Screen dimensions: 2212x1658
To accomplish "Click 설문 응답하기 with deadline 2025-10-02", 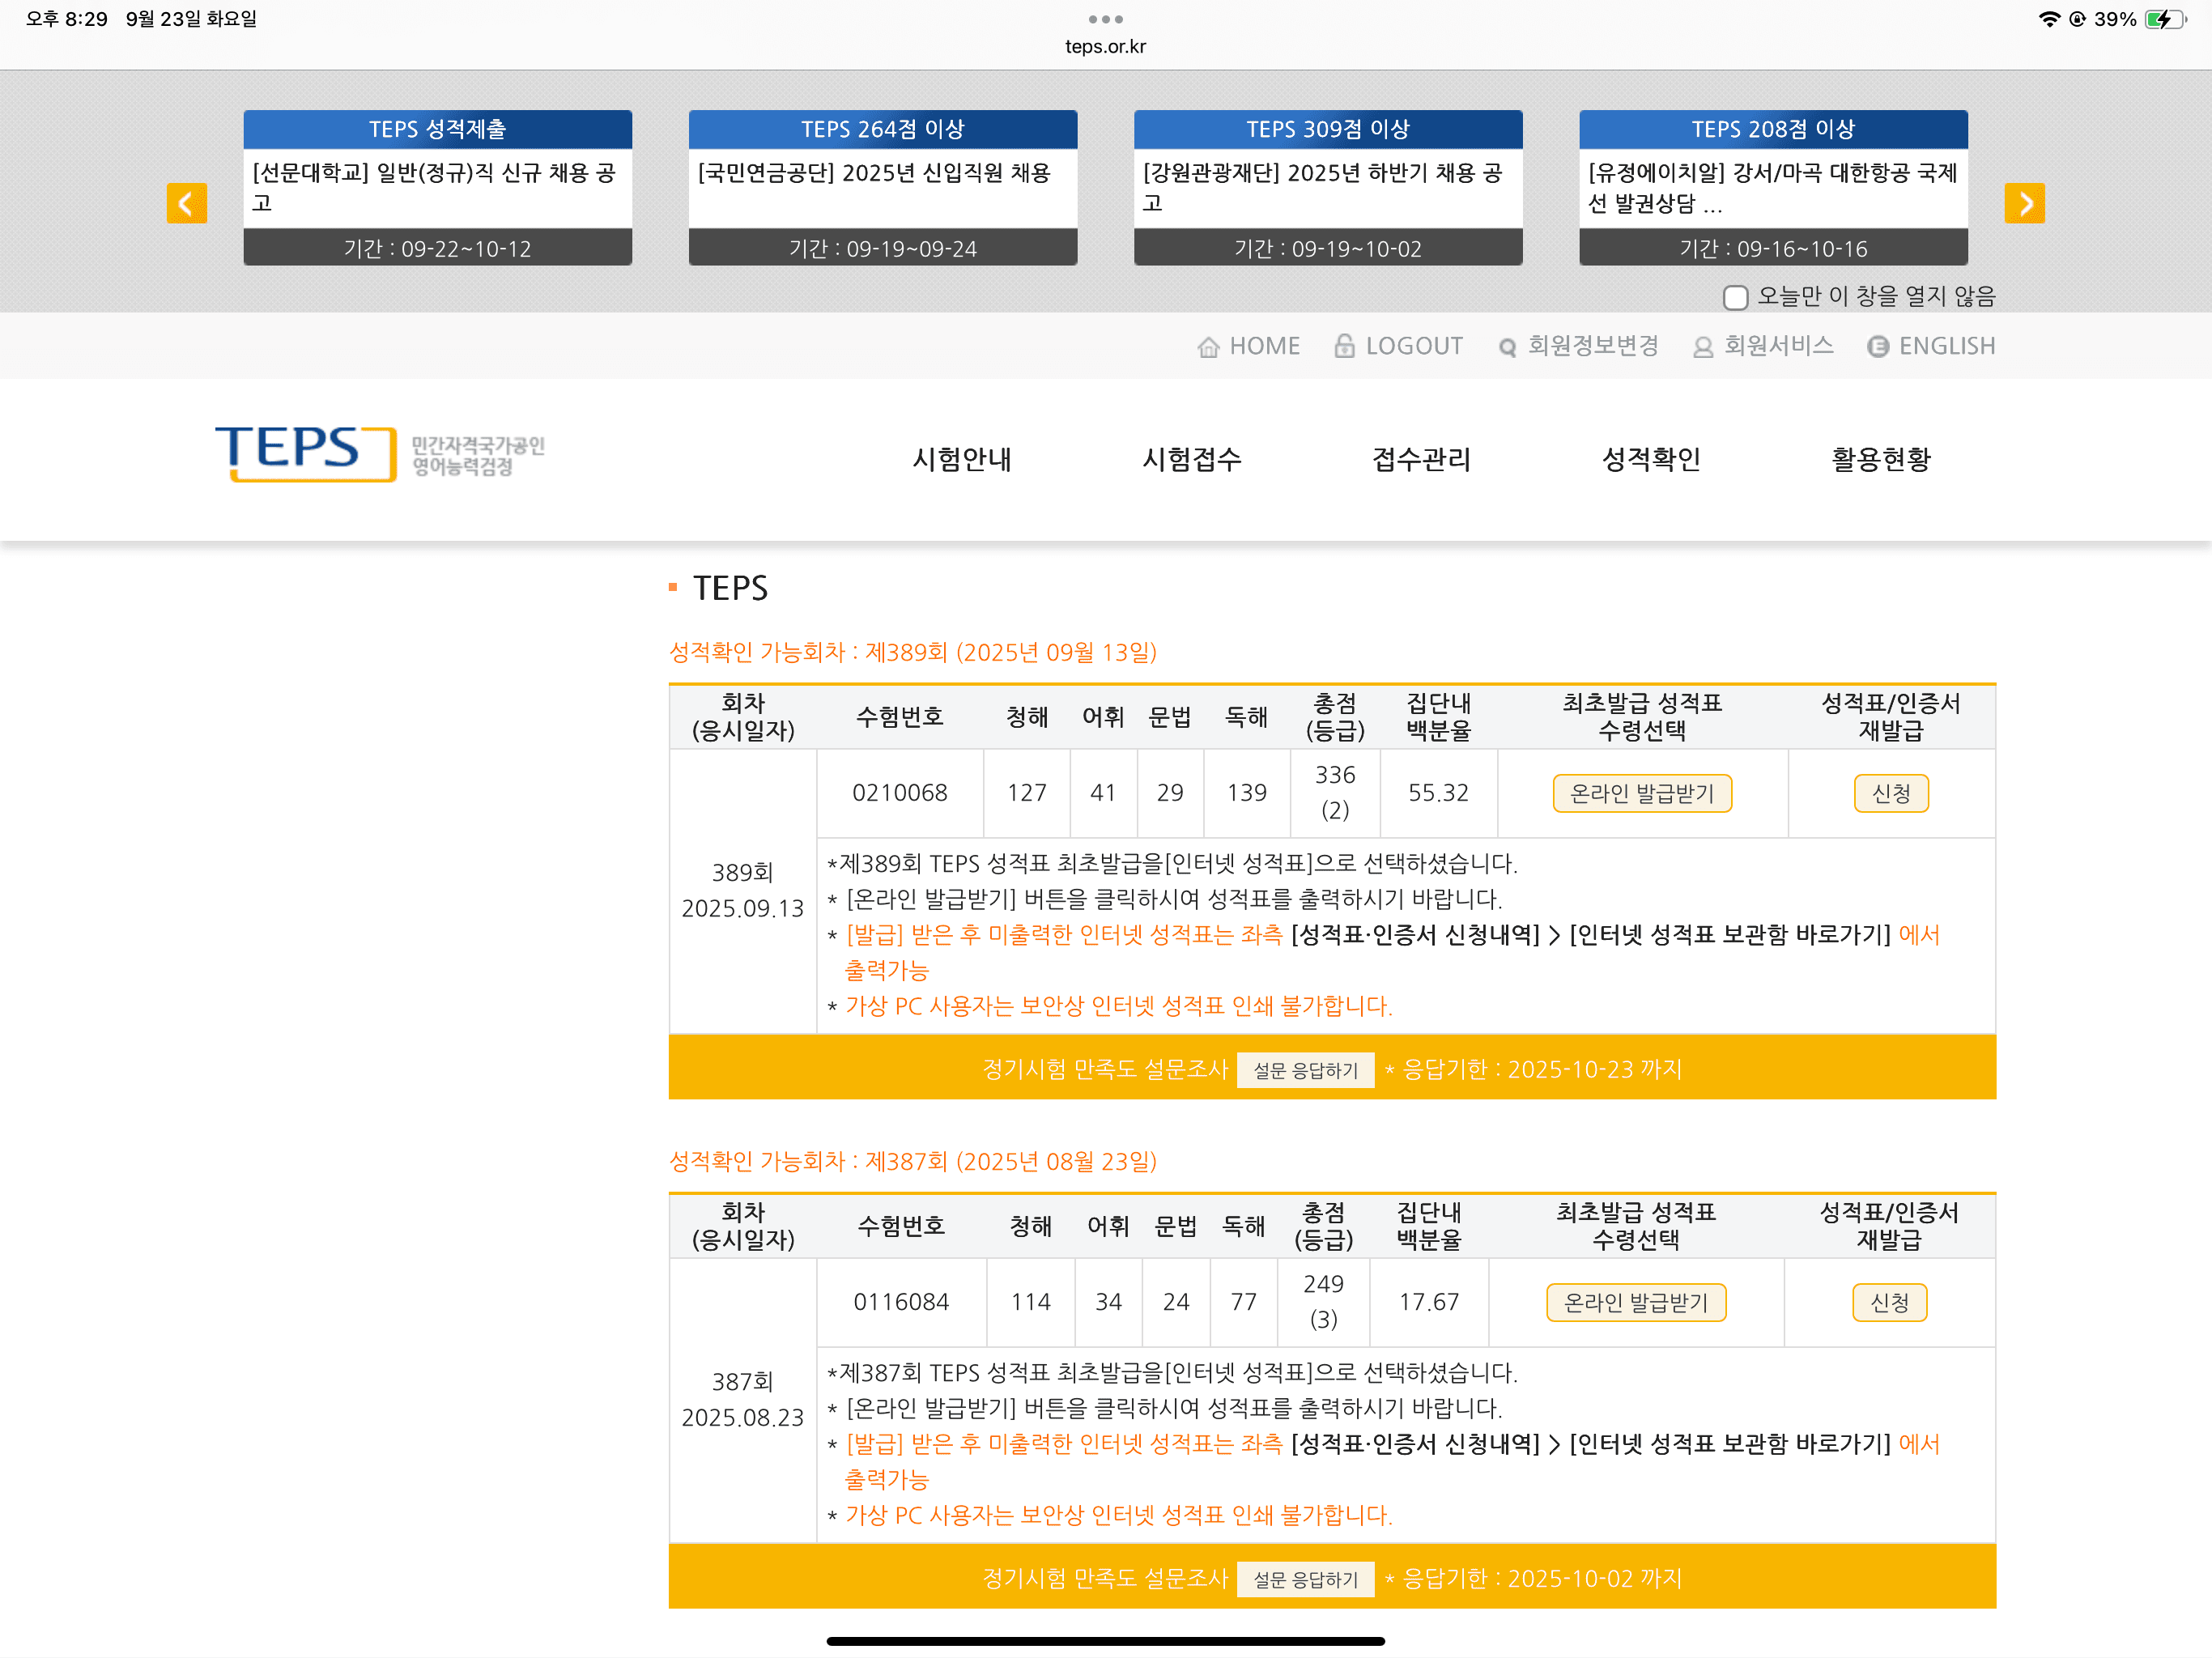I will [x=1305, y=1579].
